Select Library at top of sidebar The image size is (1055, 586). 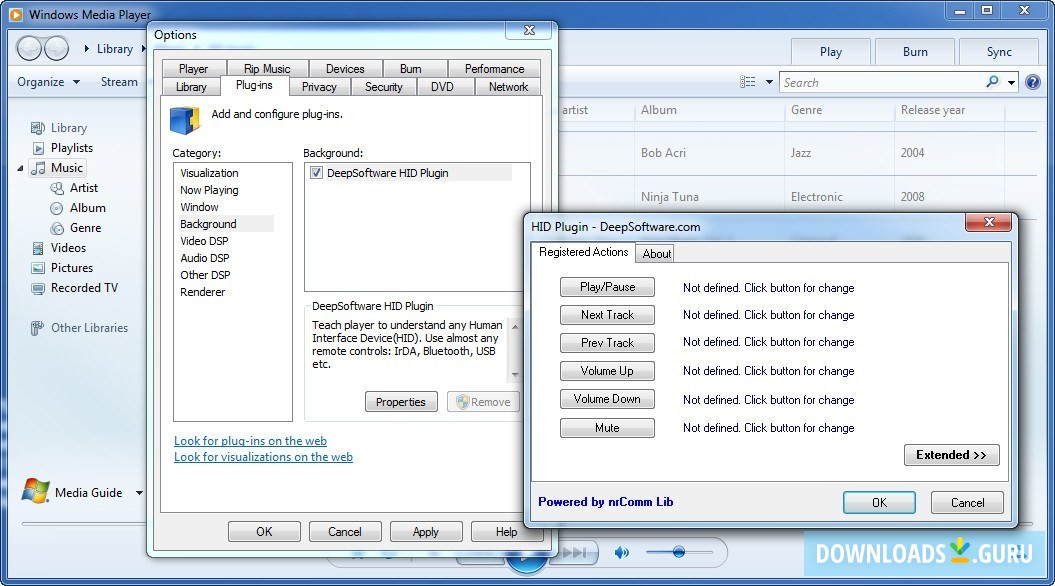pyautogui.click(x=68, y=127)
